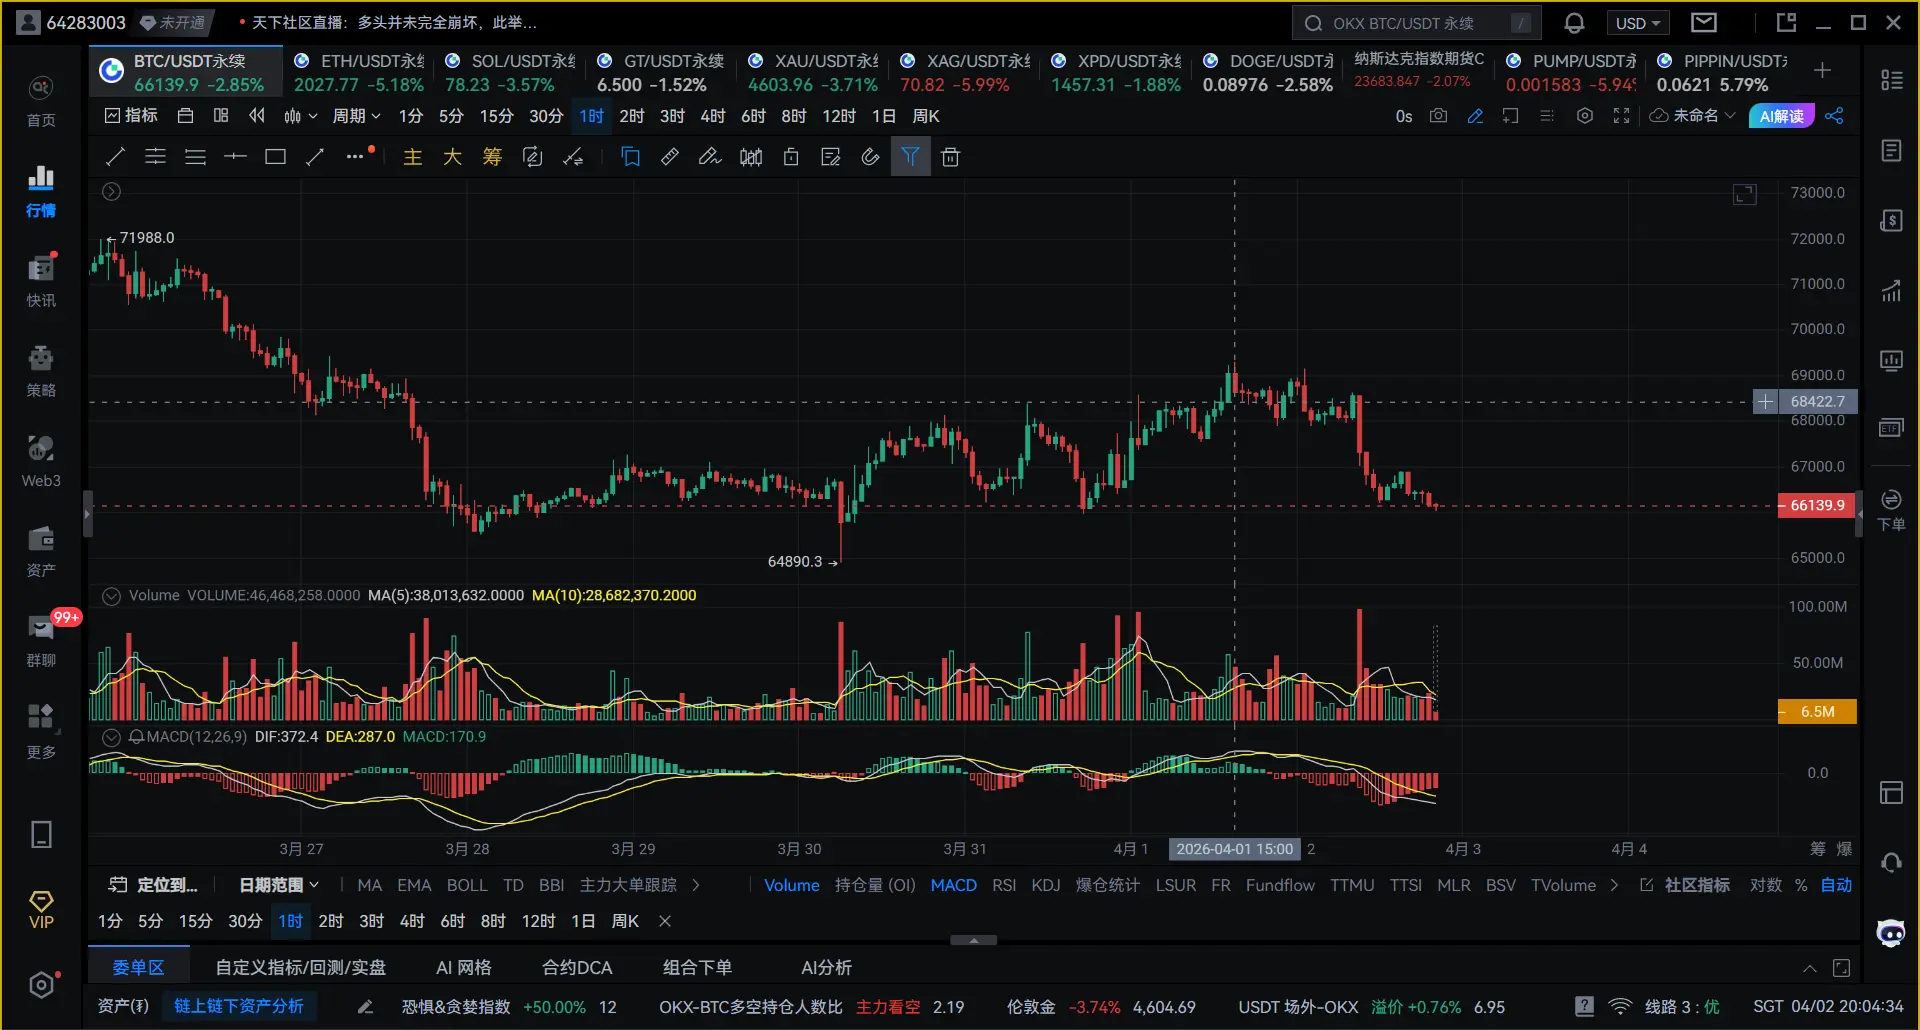Image resolution: width=1920 pixels, height=1030 pixels.
Task: Open the mail inbox icon
Action: (1704, 23)
